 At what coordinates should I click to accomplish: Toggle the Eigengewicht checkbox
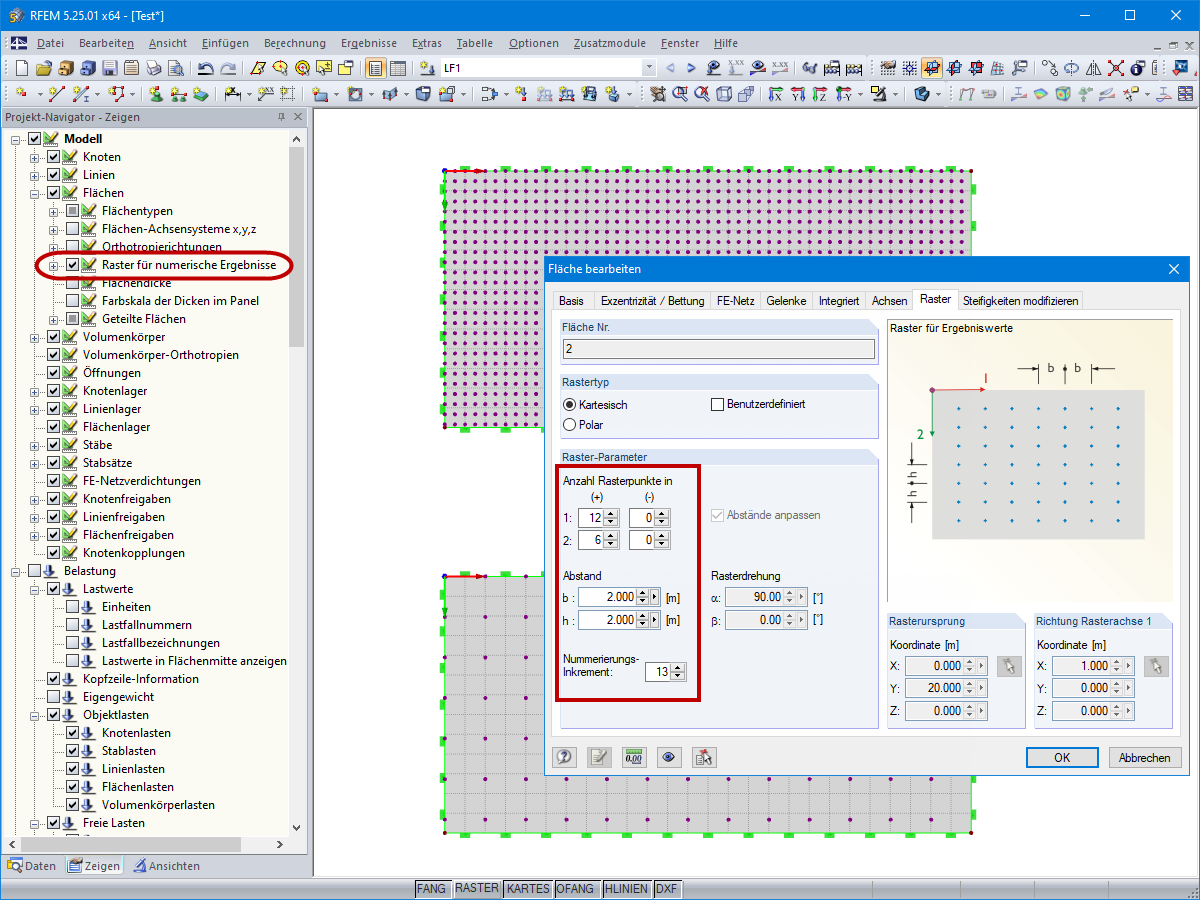point(54,697)
